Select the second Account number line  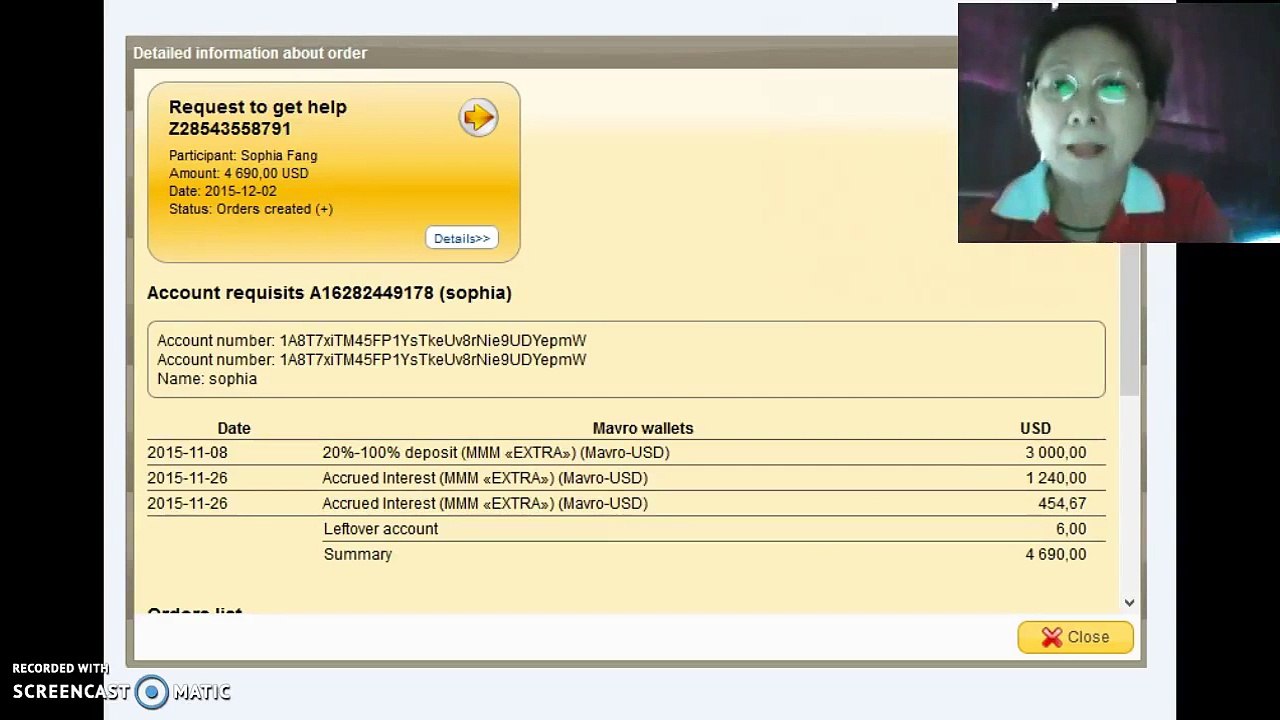[372, 360]
